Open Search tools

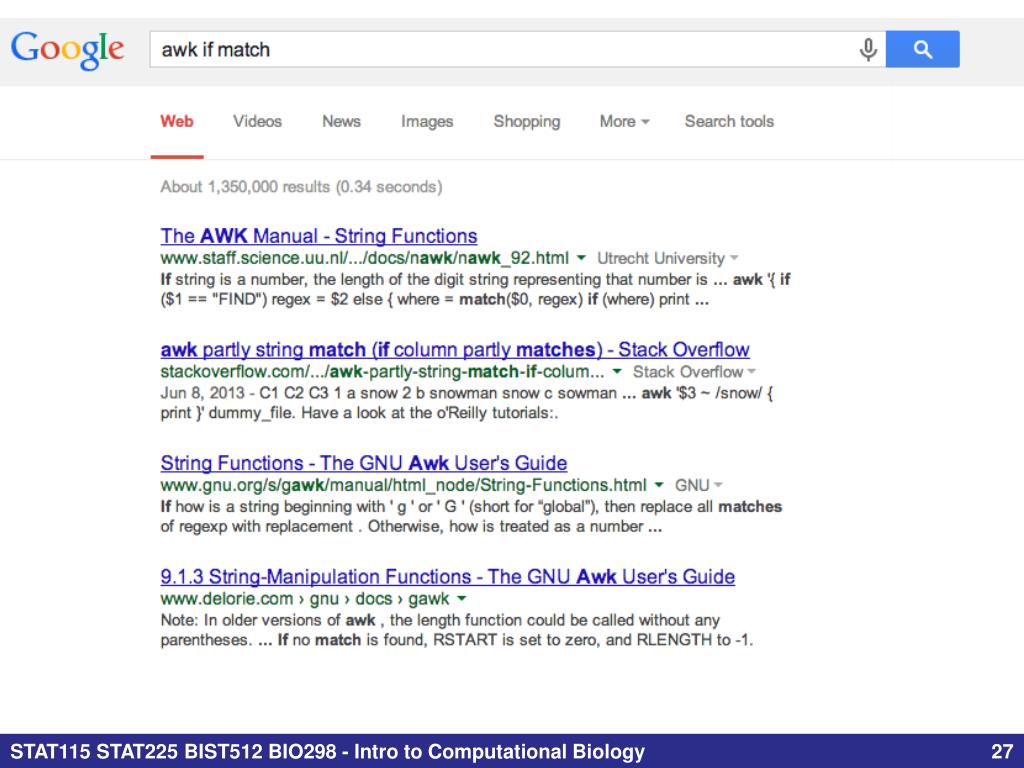point(729,121)
